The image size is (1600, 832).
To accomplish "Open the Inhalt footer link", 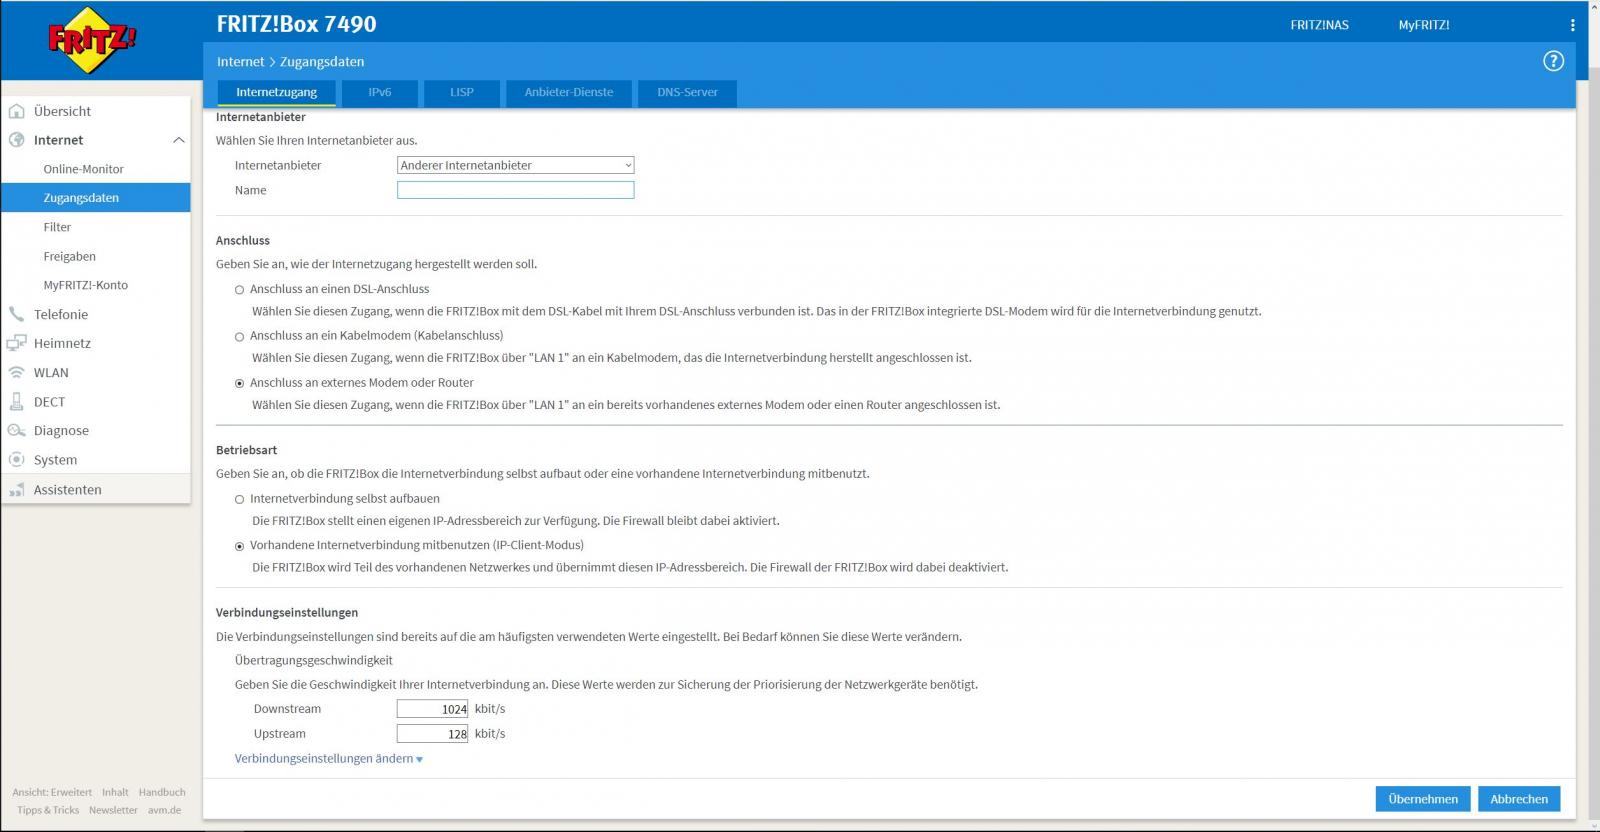I will tap(115, 792).
